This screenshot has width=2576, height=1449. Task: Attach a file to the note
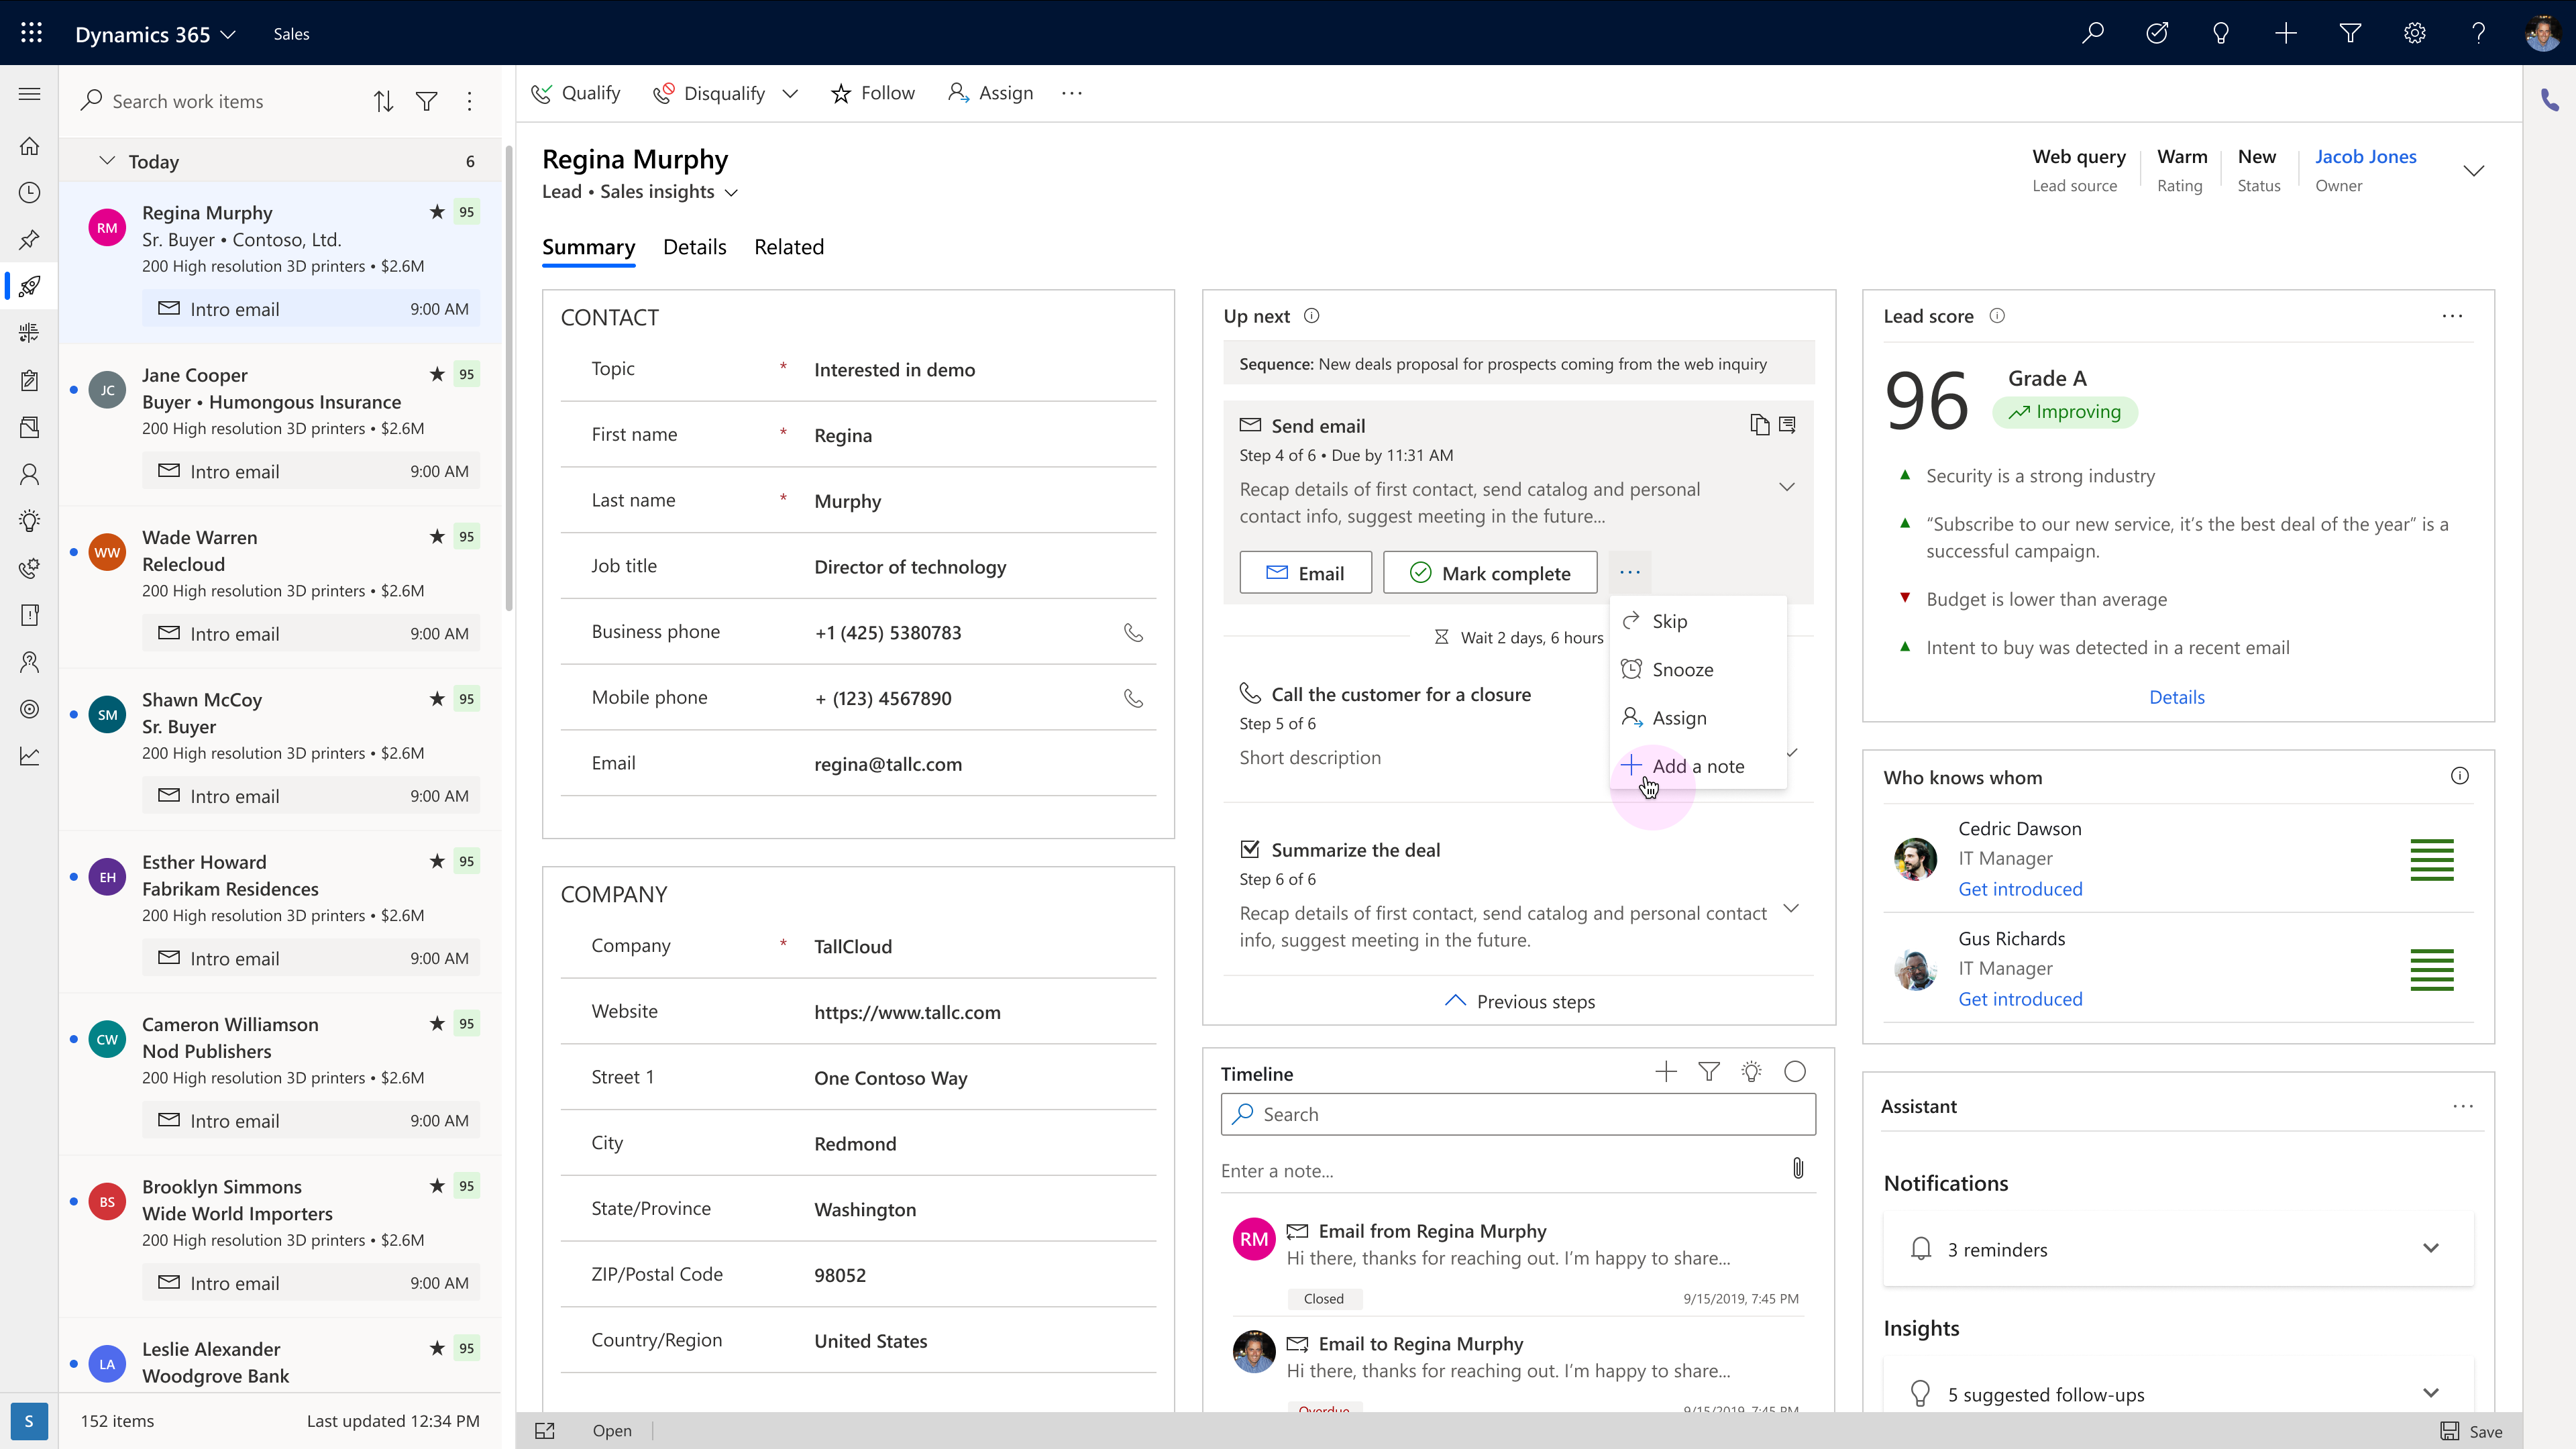point(1798,1169)
